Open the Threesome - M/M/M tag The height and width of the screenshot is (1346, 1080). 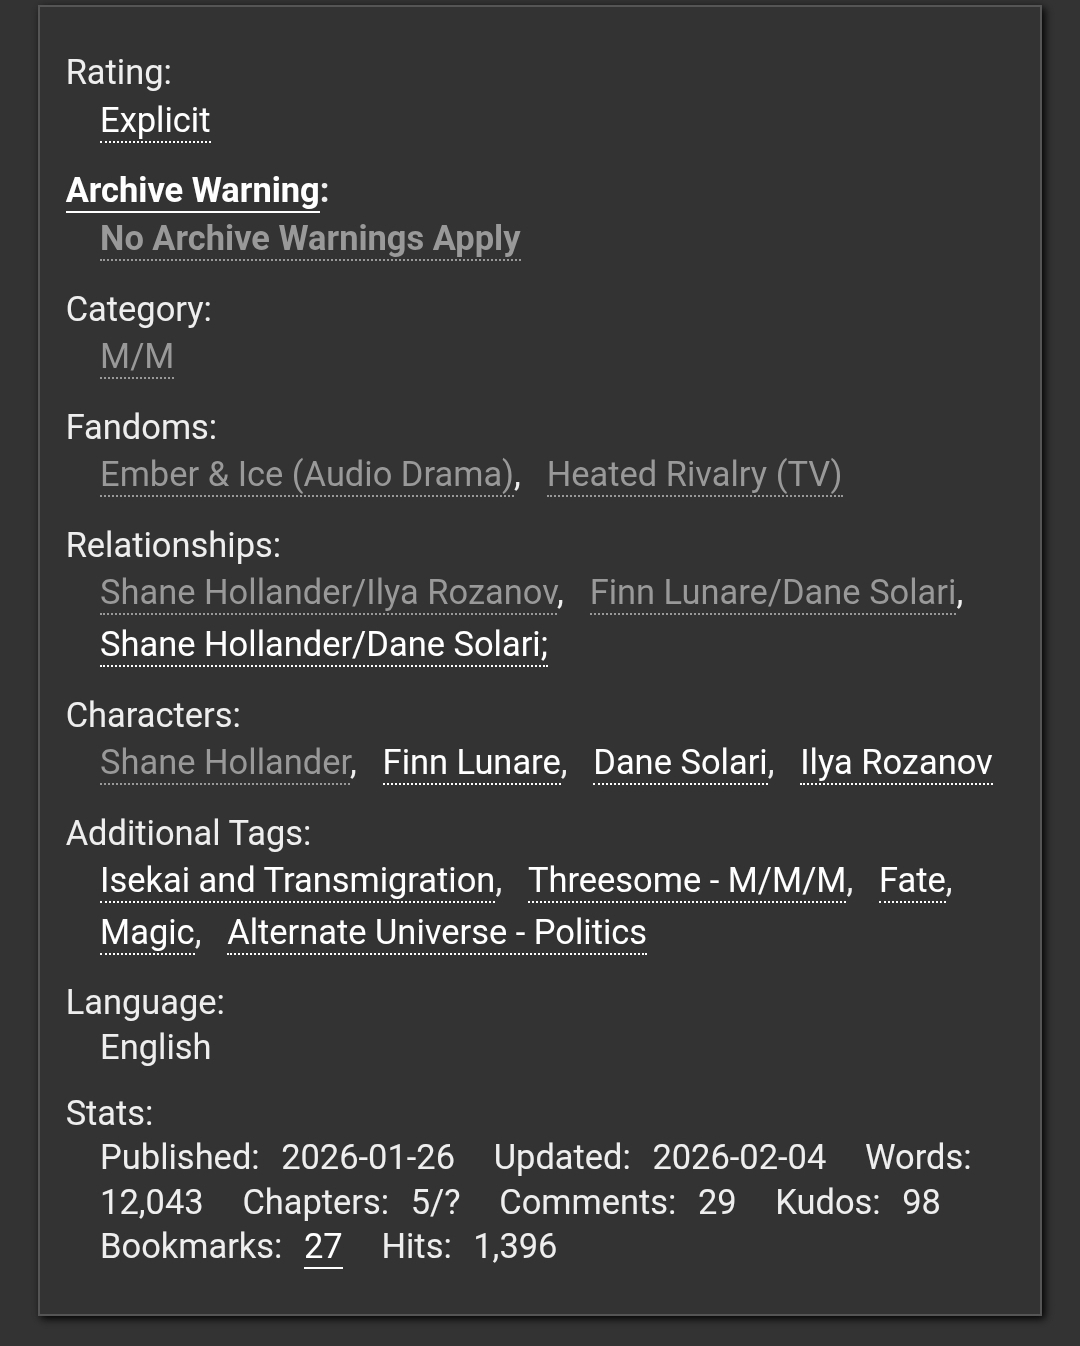tap(687, 881)
